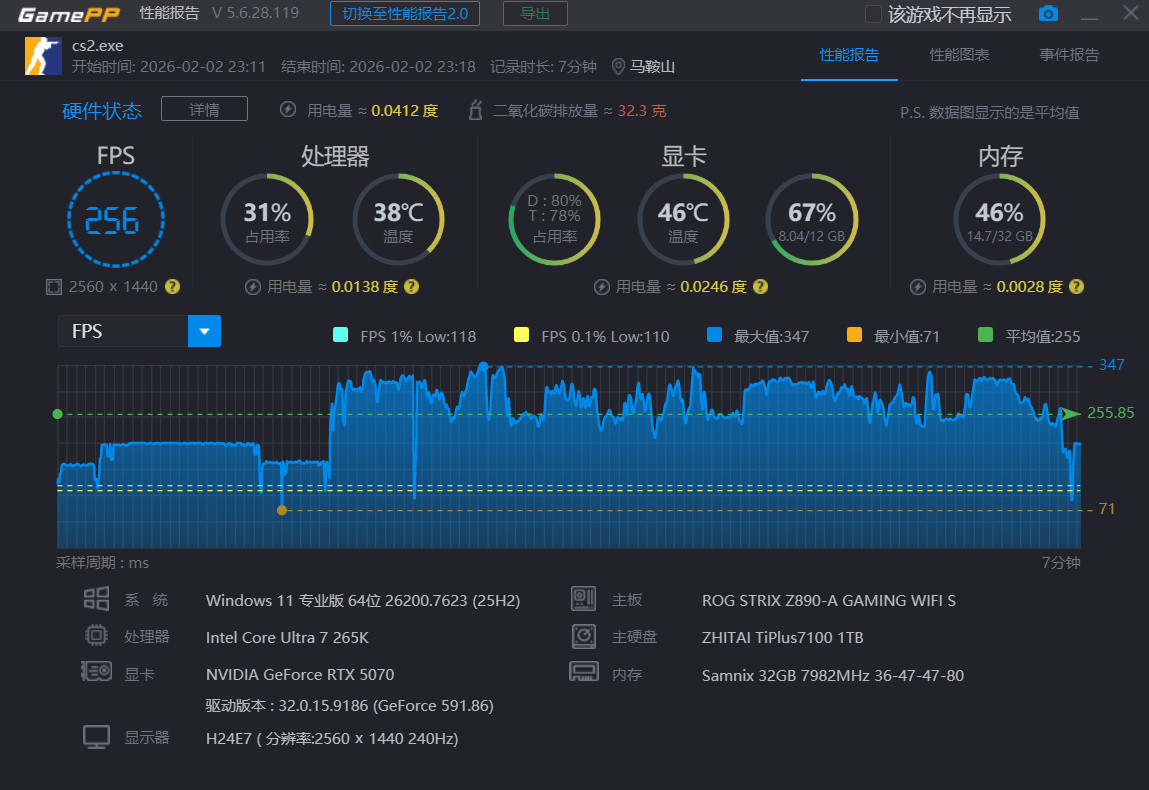Click the CPU 31% usage gauge
The image size is (1149, 790).
coord(267,219)
